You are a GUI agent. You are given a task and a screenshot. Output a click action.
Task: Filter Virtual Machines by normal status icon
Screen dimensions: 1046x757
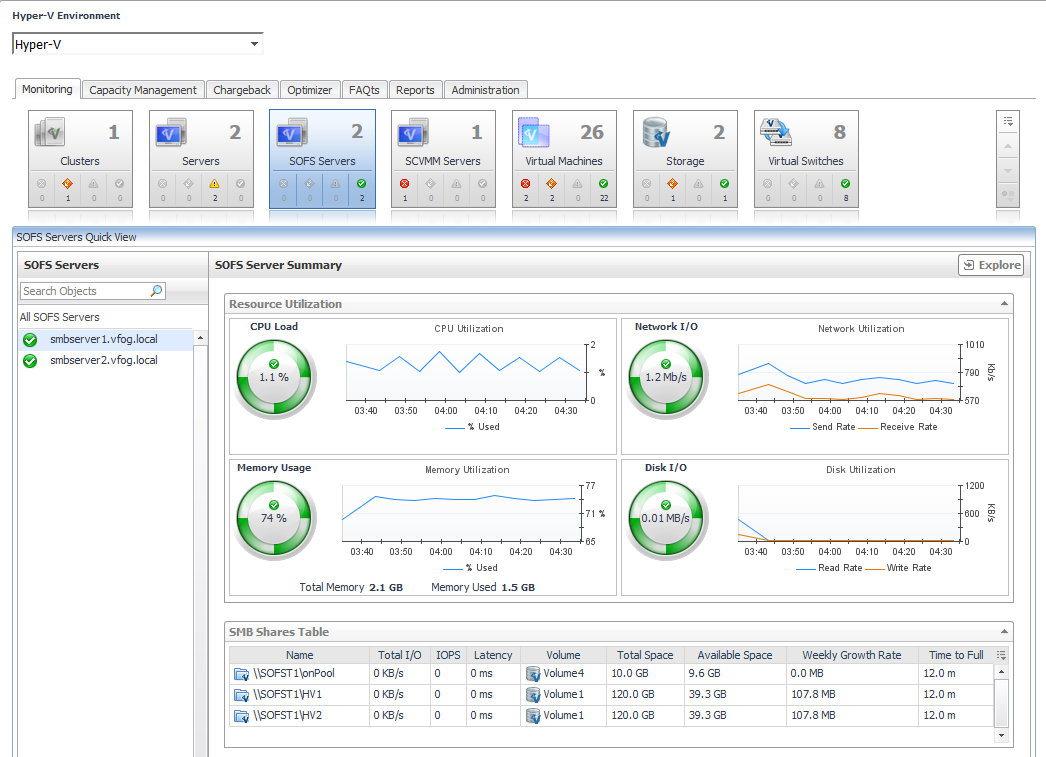click(604, 183)
